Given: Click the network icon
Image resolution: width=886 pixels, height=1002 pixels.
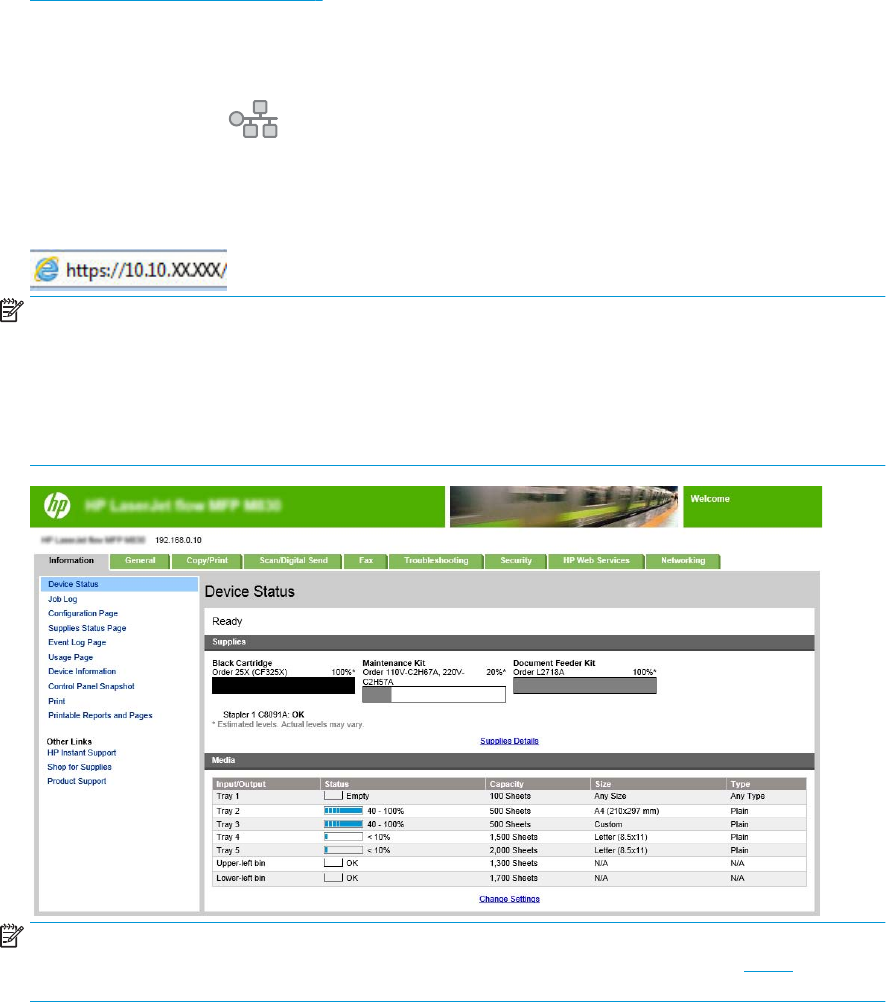Looking at the screenshot, I should coord(253,119).
